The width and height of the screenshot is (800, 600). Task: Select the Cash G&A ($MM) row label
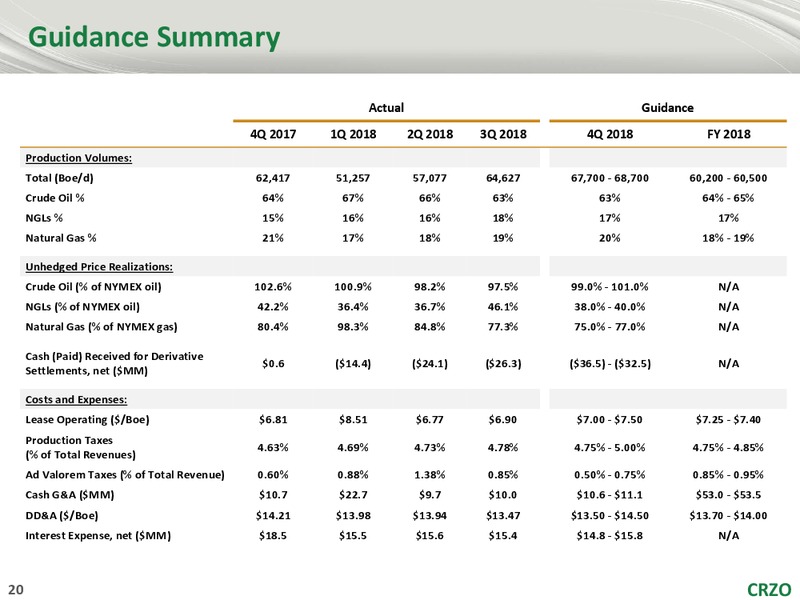(70, 495)
